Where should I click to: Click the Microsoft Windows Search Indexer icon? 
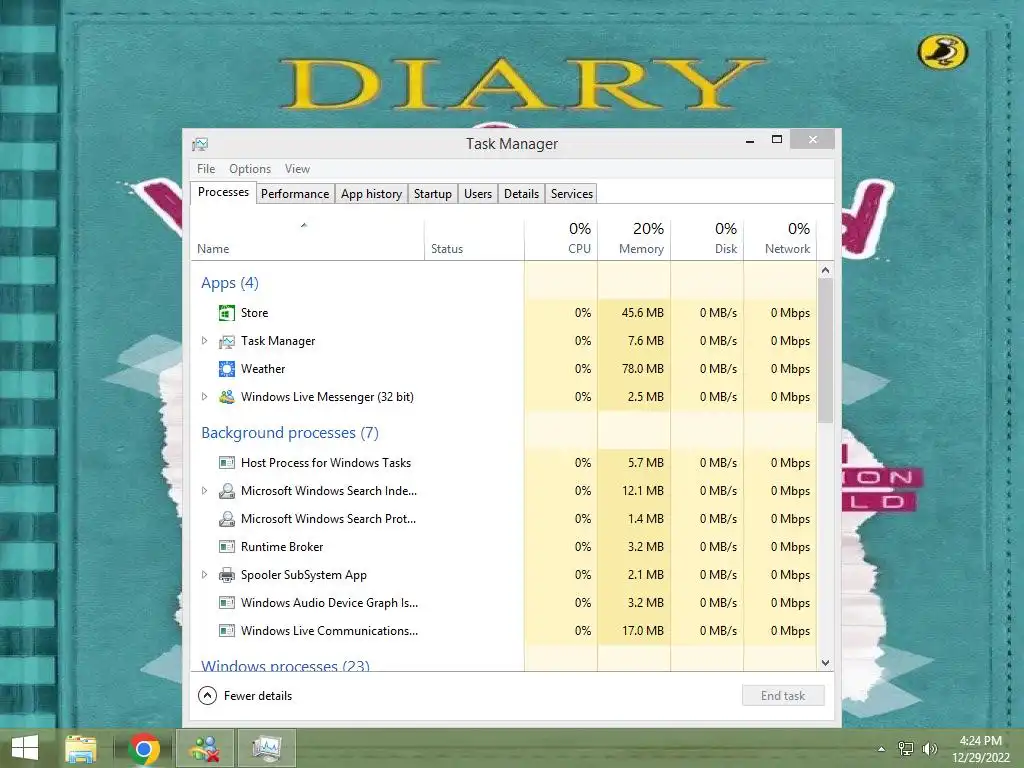click(x=227, y=491)
